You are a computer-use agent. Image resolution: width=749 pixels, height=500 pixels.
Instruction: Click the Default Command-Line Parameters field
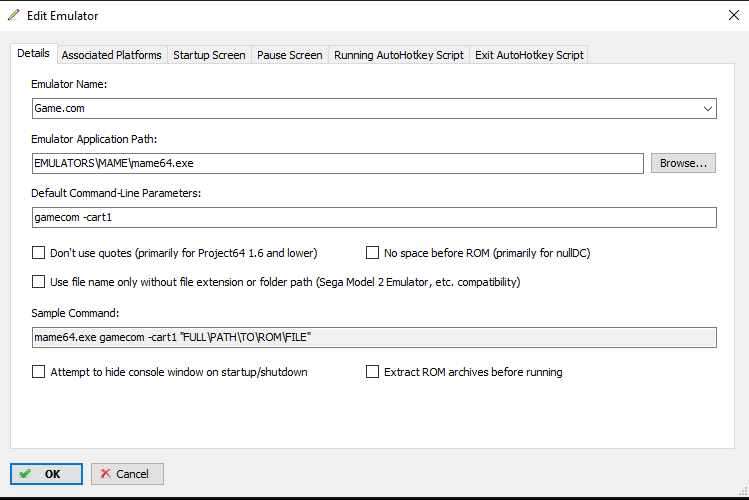point(374,217)
